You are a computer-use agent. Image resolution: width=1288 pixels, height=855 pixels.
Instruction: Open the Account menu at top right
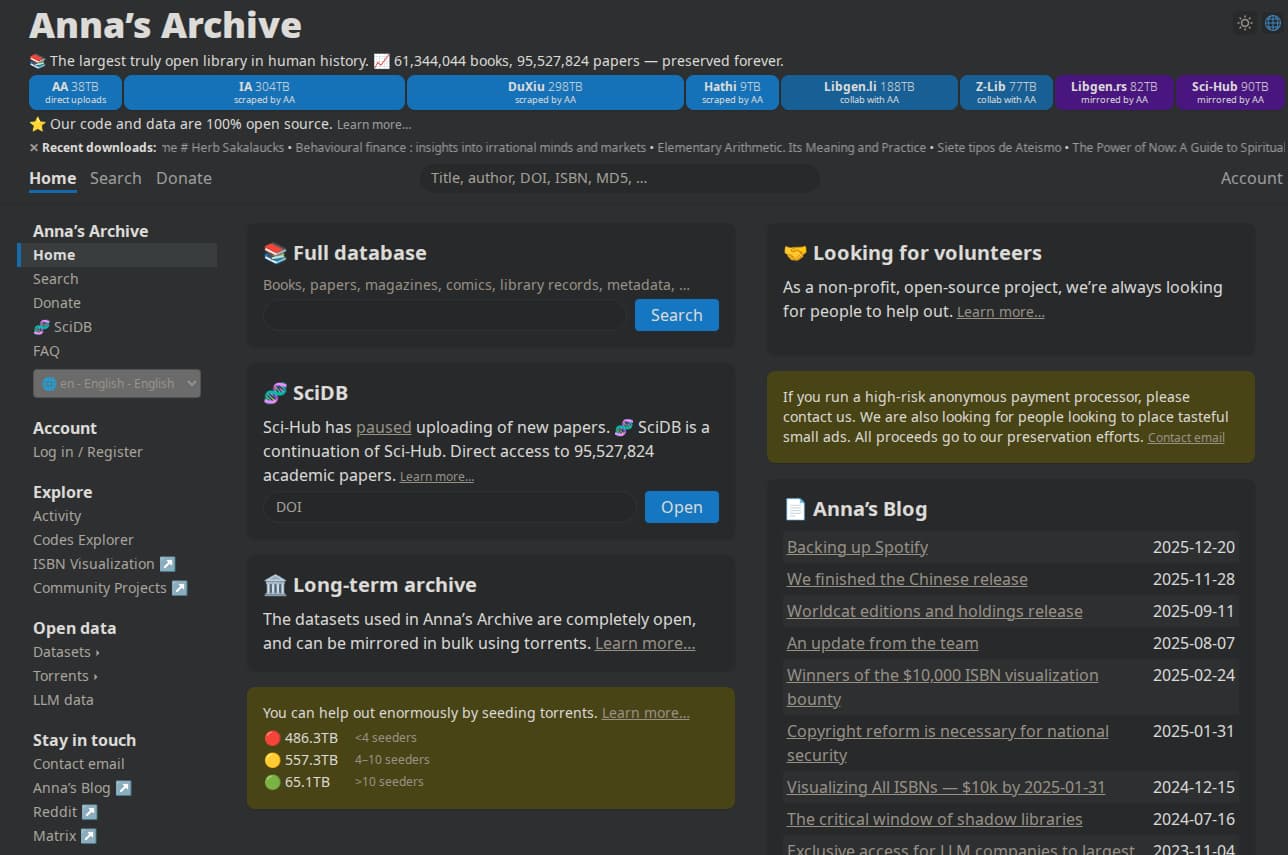click(x=1251, y=178)
